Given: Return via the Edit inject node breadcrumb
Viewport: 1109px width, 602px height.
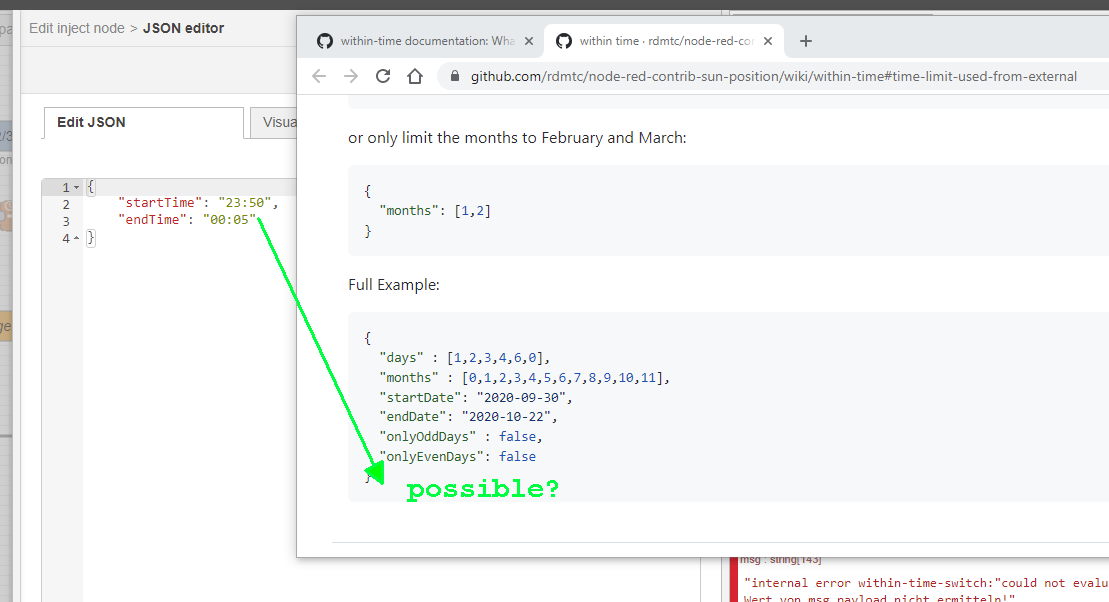Looking at the screenshot, I should click(76, 27).
